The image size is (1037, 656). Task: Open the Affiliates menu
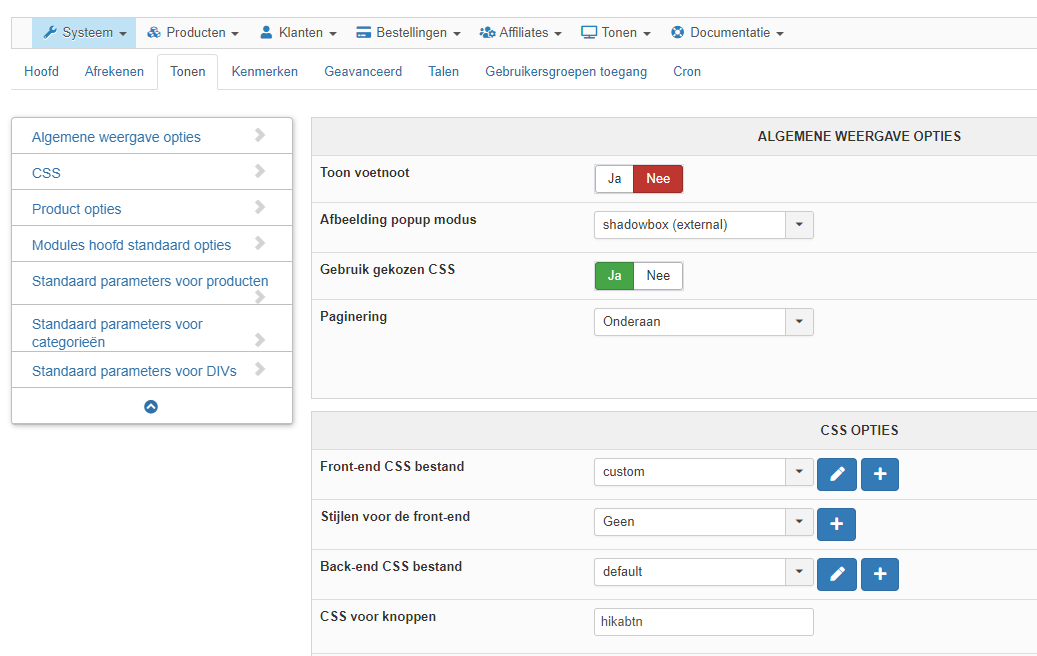[x=520, y=32]
